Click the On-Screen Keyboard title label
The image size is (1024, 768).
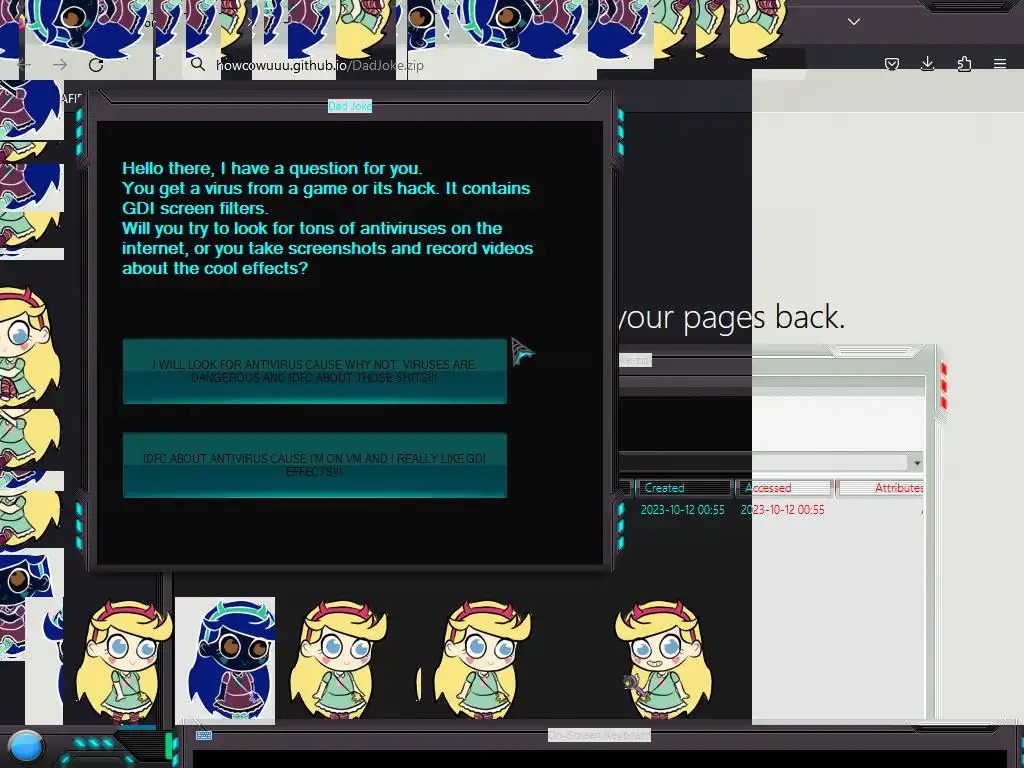(x=600, y=735)
